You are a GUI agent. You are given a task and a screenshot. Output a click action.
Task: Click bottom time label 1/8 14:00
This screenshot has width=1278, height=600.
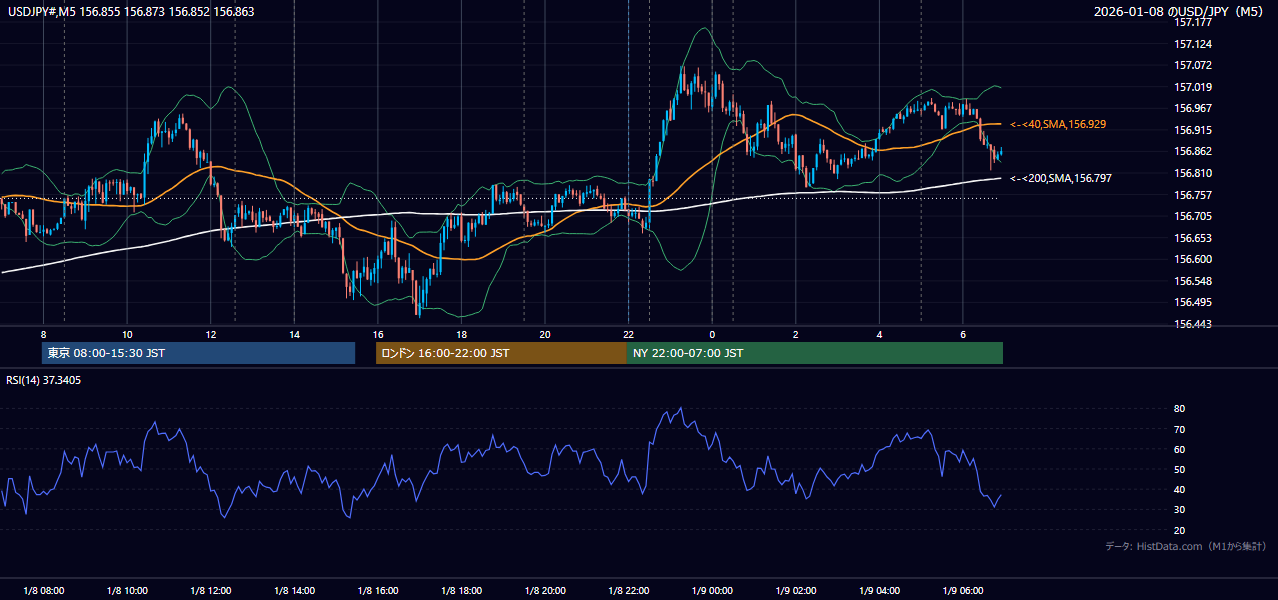[294, 590]
